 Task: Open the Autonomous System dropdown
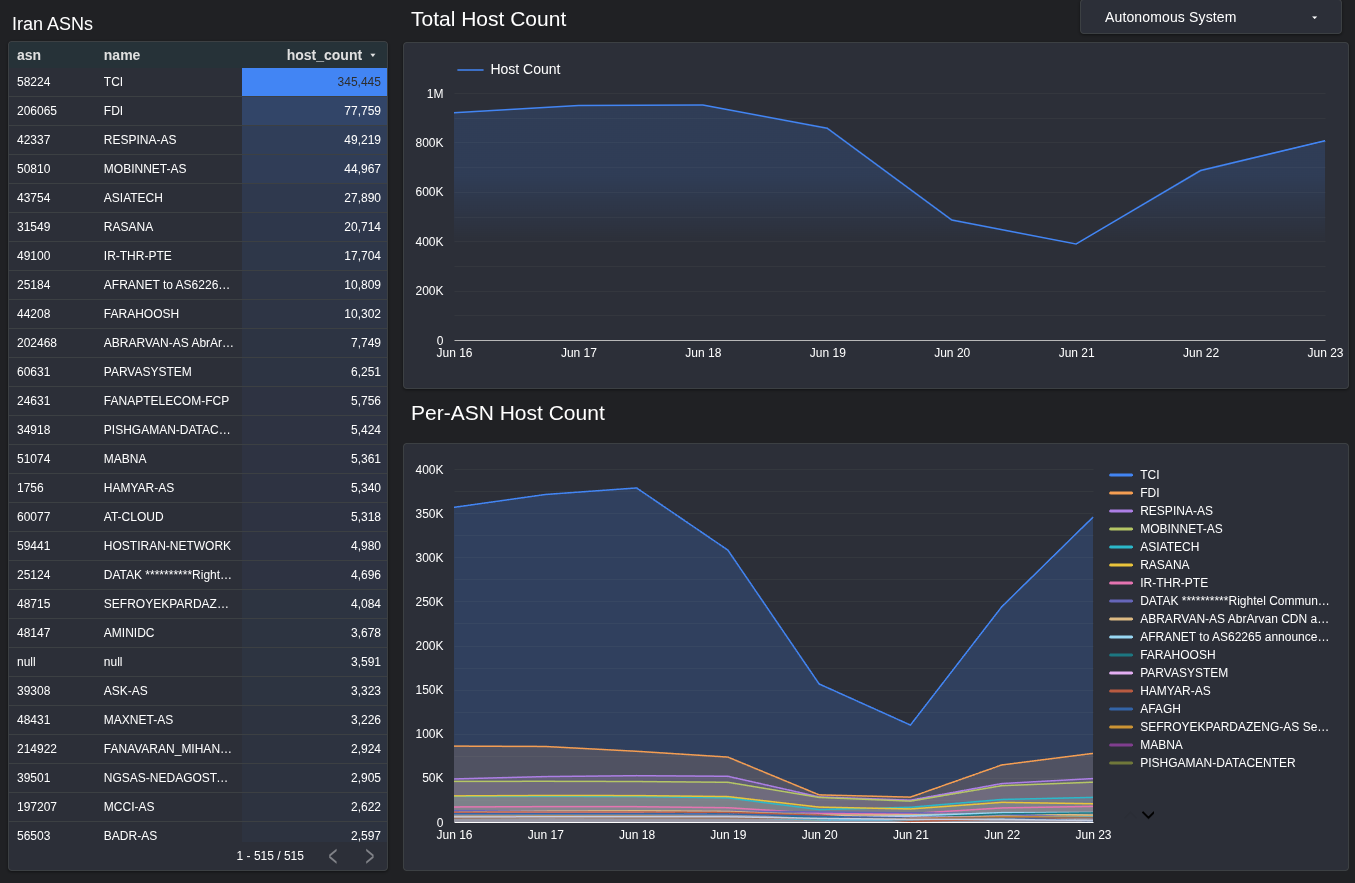pos(1210,17)
